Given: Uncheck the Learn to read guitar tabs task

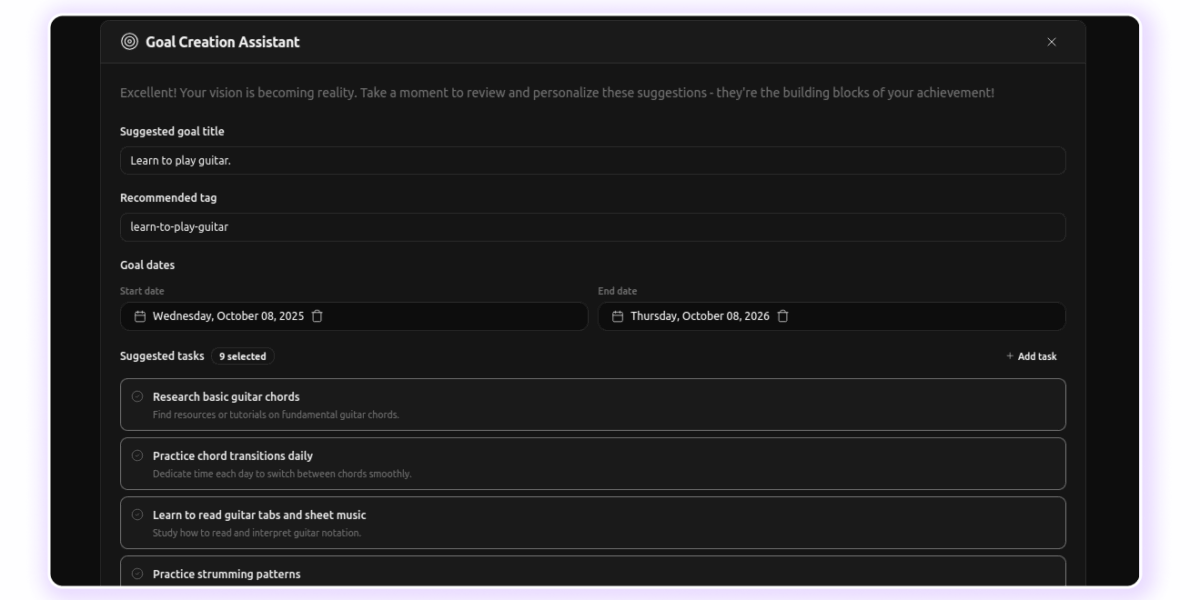Looking at the screenshot, I should 138,515.
